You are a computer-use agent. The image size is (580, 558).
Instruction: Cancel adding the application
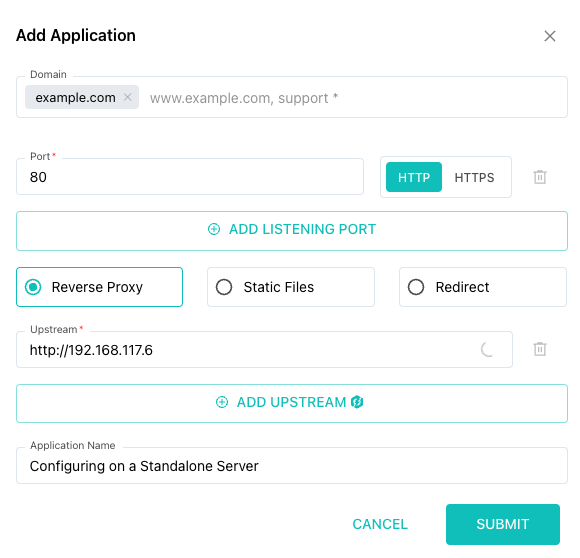click(380, 524)
